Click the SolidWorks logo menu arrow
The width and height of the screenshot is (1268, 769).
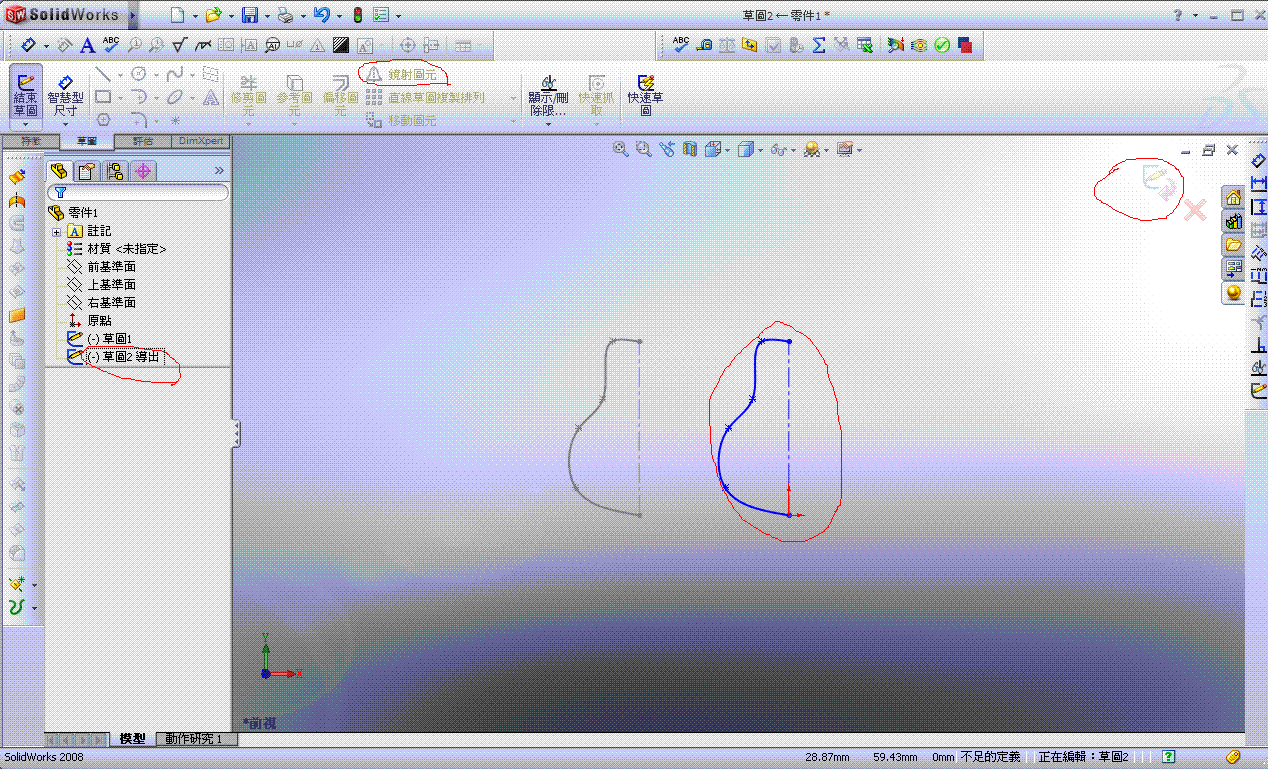pyautogui.click(x=132, y=15)
